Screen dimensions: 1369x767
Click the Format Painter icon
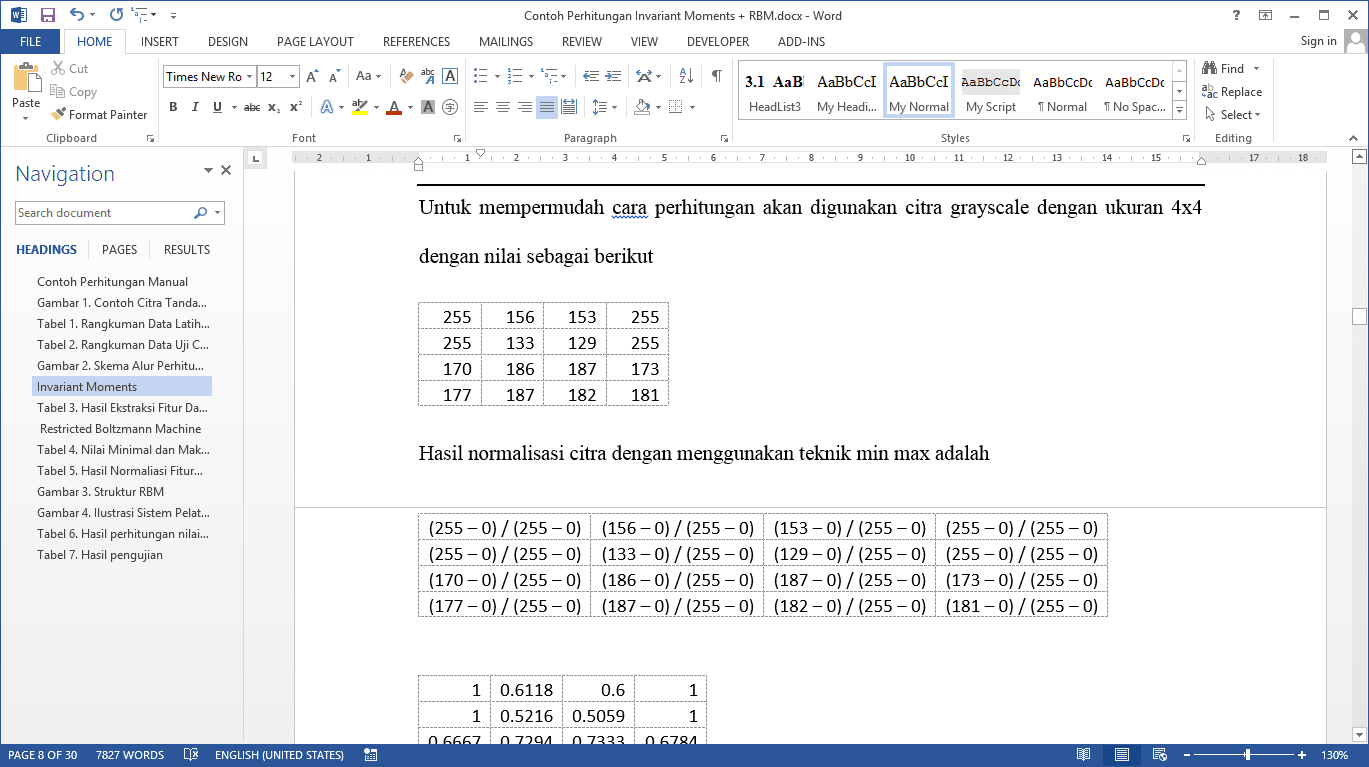[x=59, y=115]
